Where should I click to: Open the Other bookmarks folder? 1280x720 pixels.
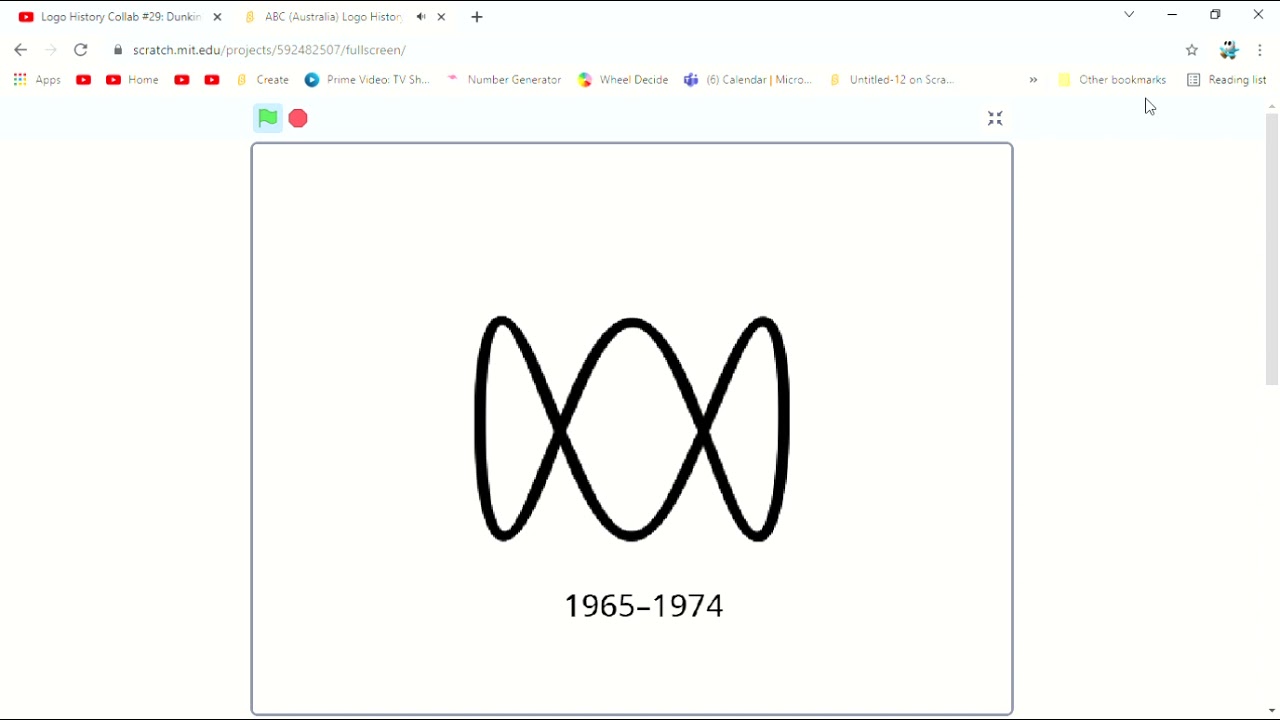click(x=1112, y=80)
